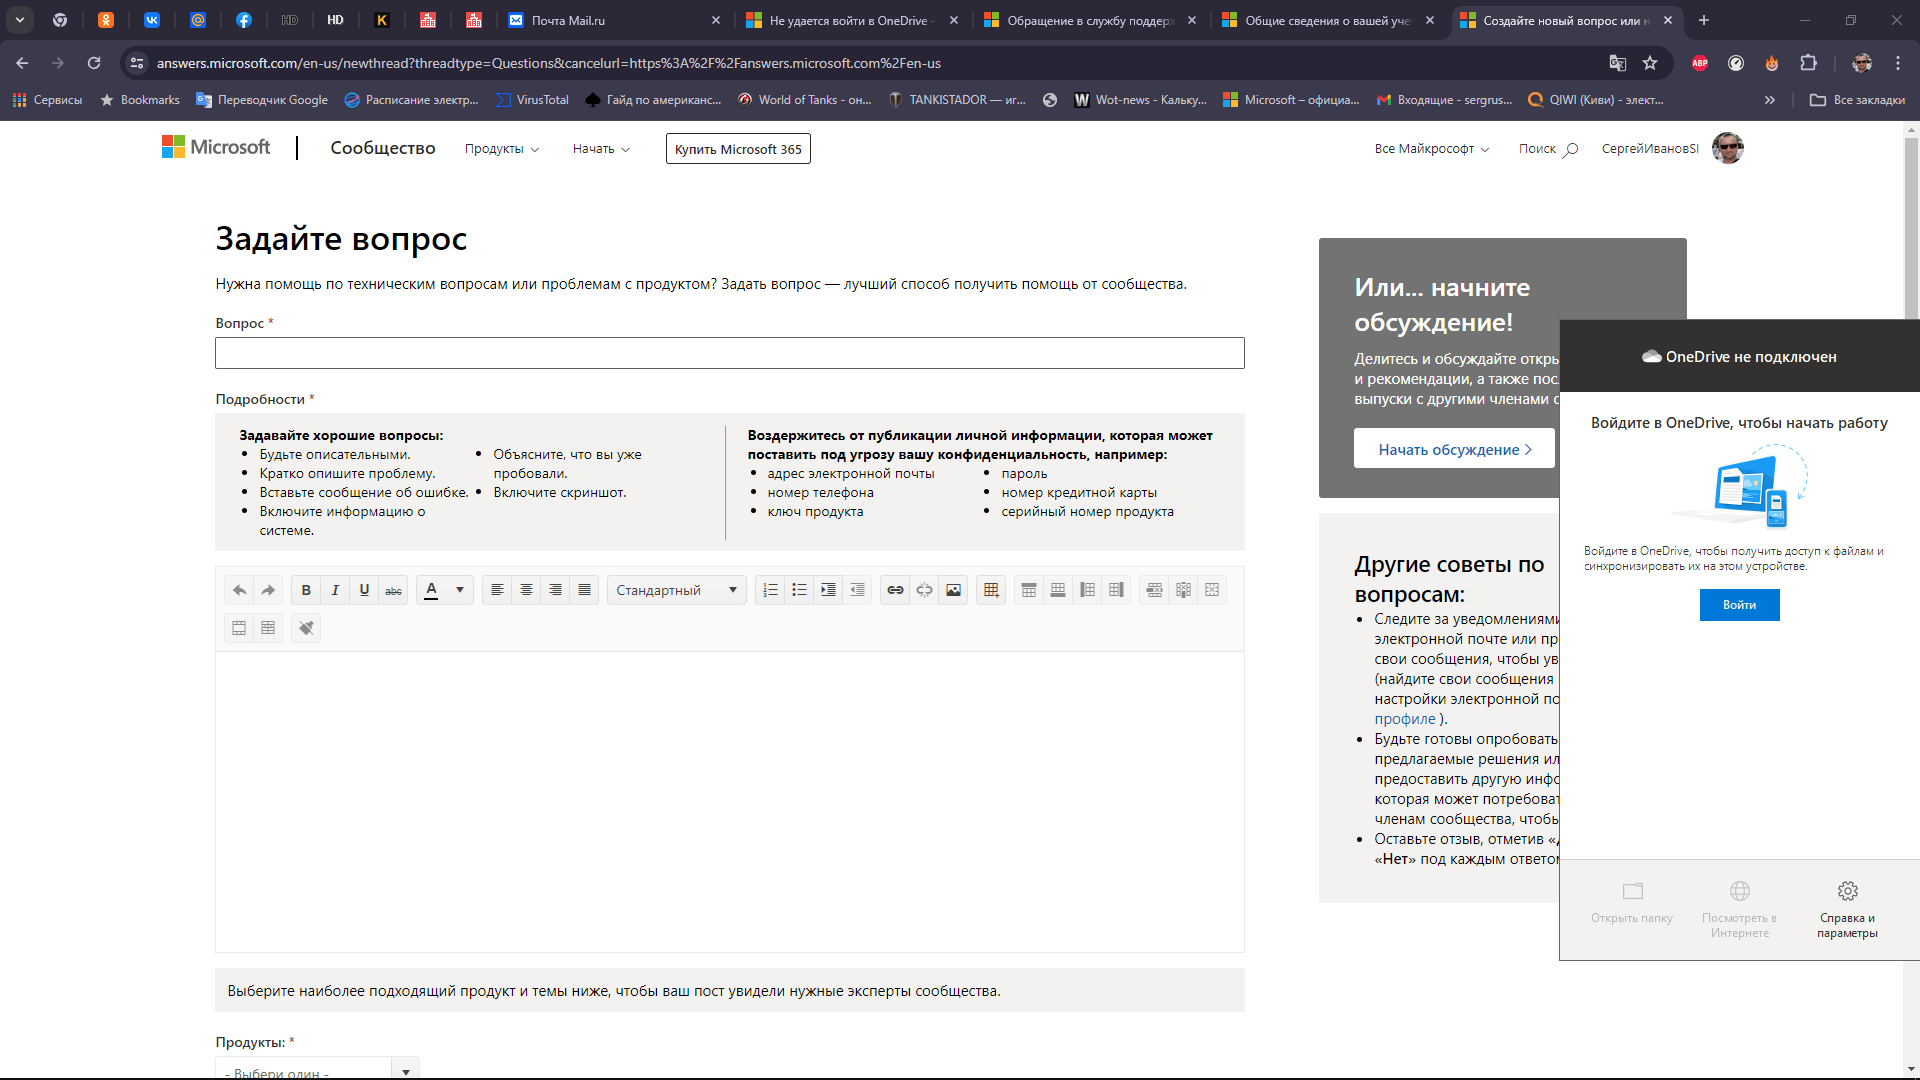Viewport: 1920px width, 1080px height.
Task: Open the font color picker arrow
Action: (x=460, y=590)
